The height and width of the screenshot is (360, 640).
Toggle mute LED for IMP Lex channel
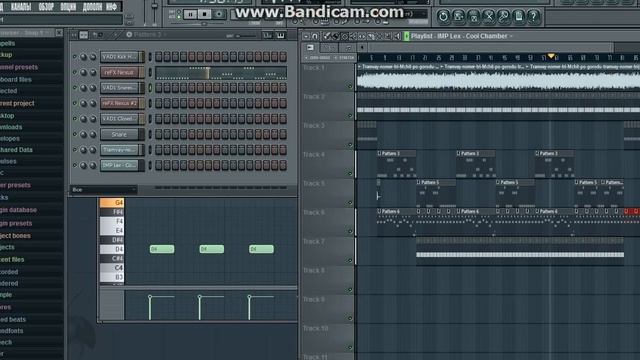pos(75,165)
